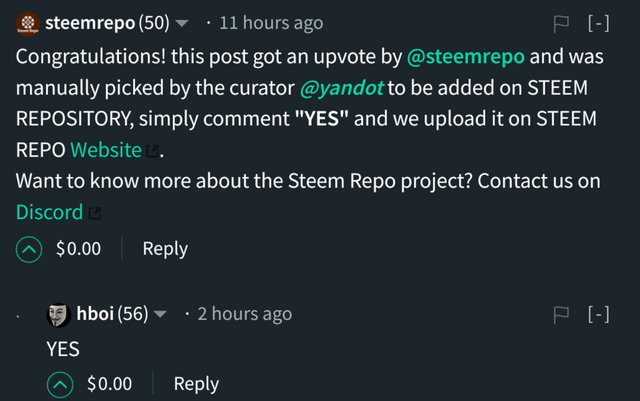Collapse hboi's reply with [-]
This screenshot has height=401, width=640.
point(599,314)
